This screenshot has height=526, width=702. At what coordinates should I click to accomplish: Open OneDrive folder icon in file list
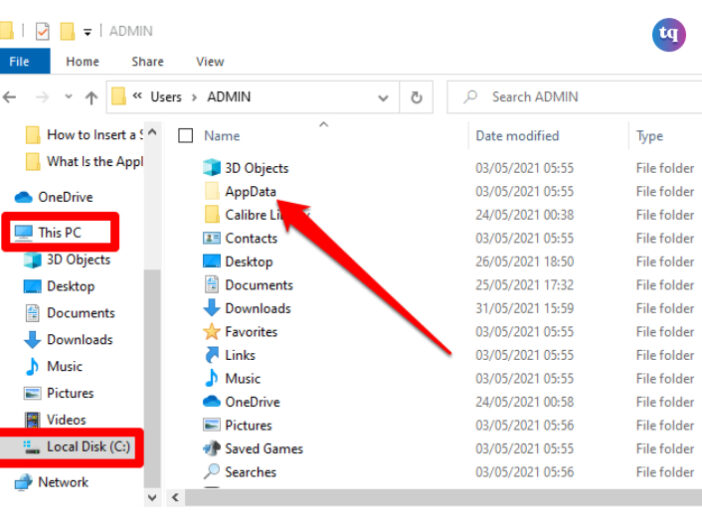[x=212, y=402]
